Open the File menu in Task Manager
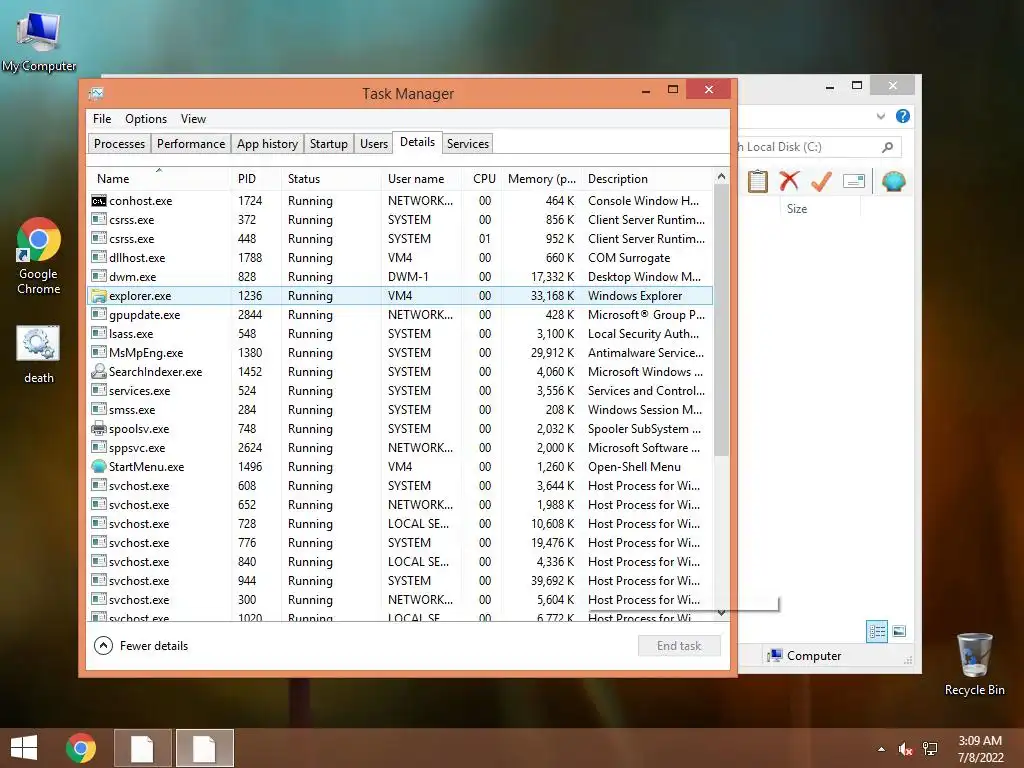 click(102, 119)
